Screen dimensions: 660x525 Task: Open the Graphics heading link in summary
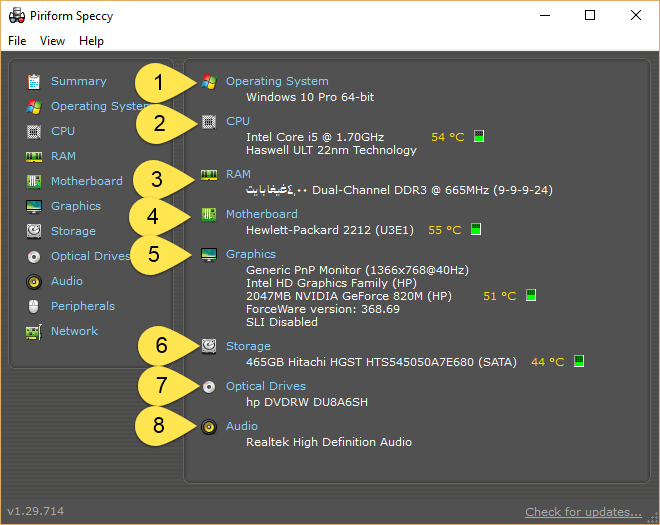(251, 254)
